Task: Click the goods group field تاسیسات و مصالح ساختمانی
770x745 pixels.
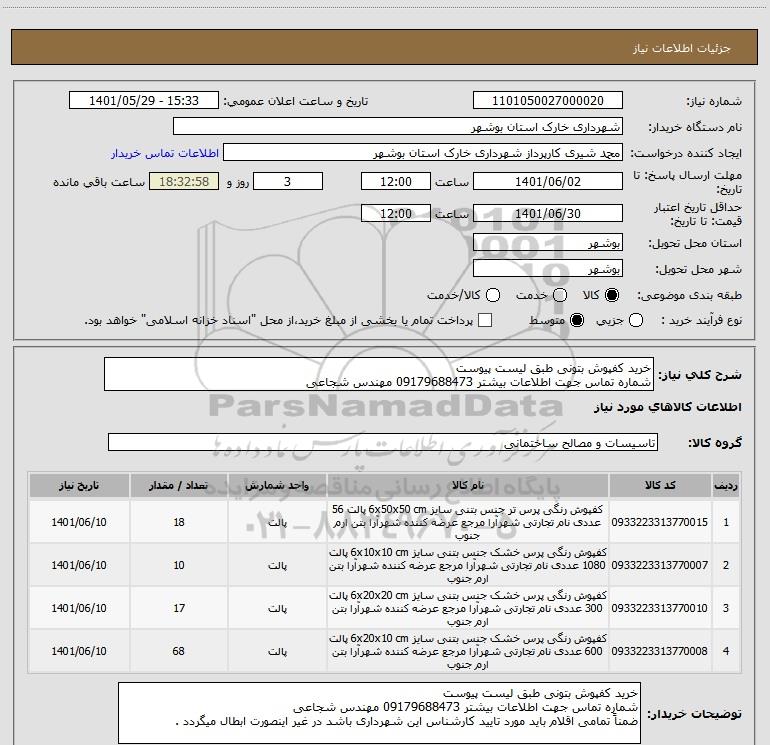Action: click(383, 442)
